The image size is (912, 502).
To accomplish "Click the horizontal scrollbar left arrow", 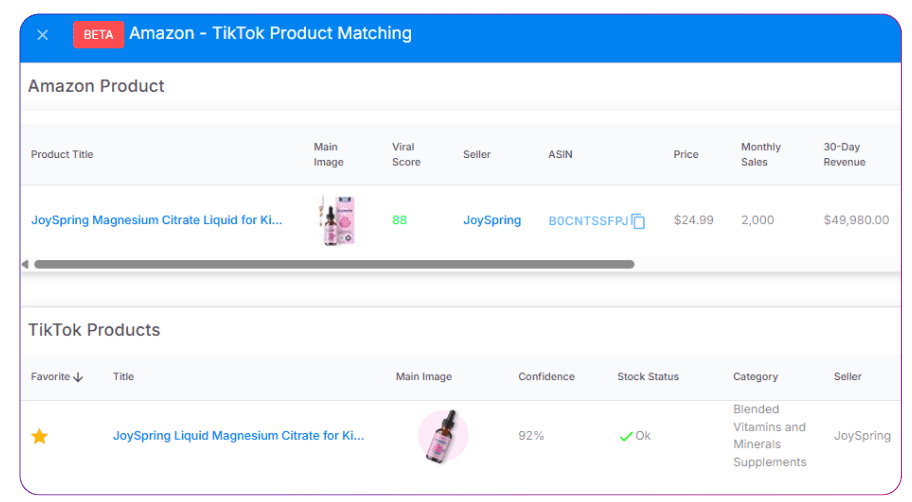I will point(25,265).
